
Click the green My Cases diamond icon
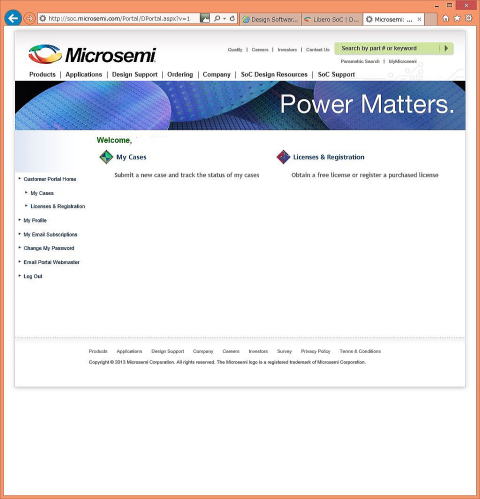tap(106, 157)
